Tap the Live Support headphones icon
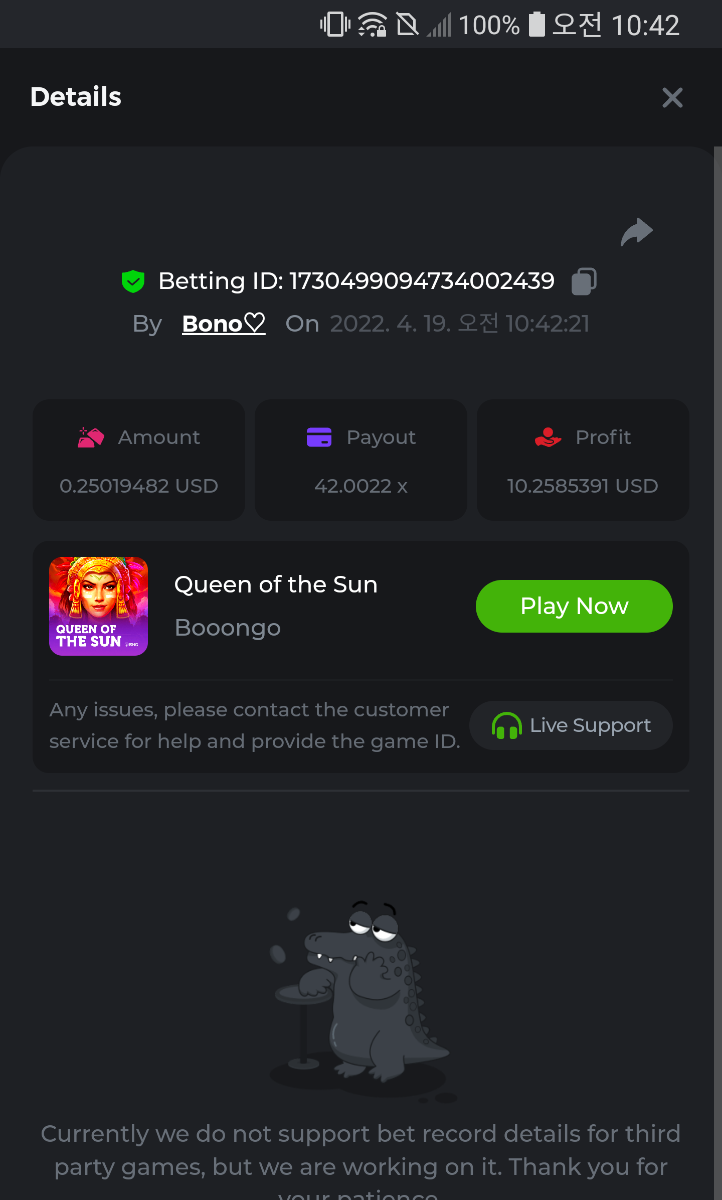 [x=507, y=726]
